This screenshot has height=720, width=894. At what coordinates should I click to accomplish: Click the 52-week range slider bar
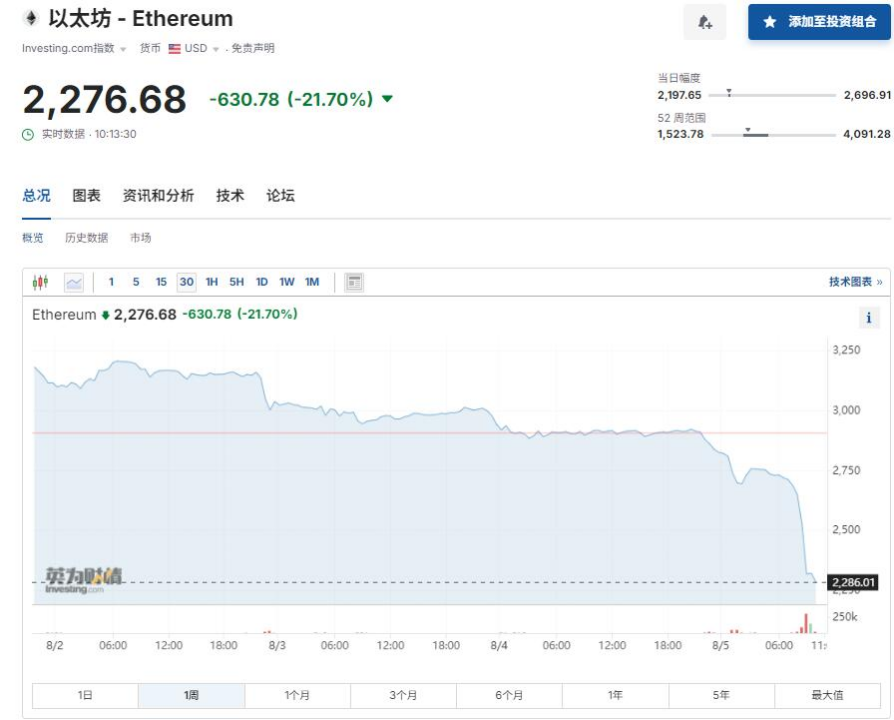point(772,134)
